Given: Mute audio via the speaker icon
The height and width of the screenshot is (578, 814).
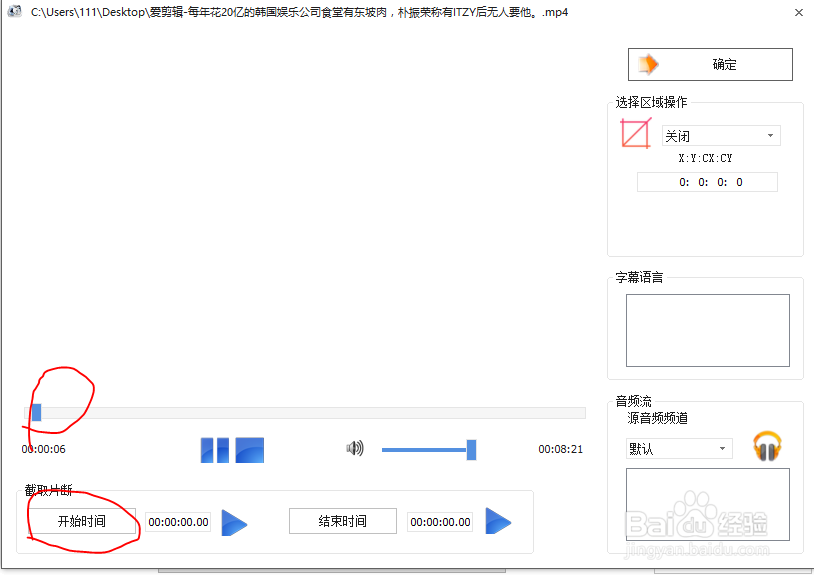Looking at the screenshot, I should tap(355, 449).
